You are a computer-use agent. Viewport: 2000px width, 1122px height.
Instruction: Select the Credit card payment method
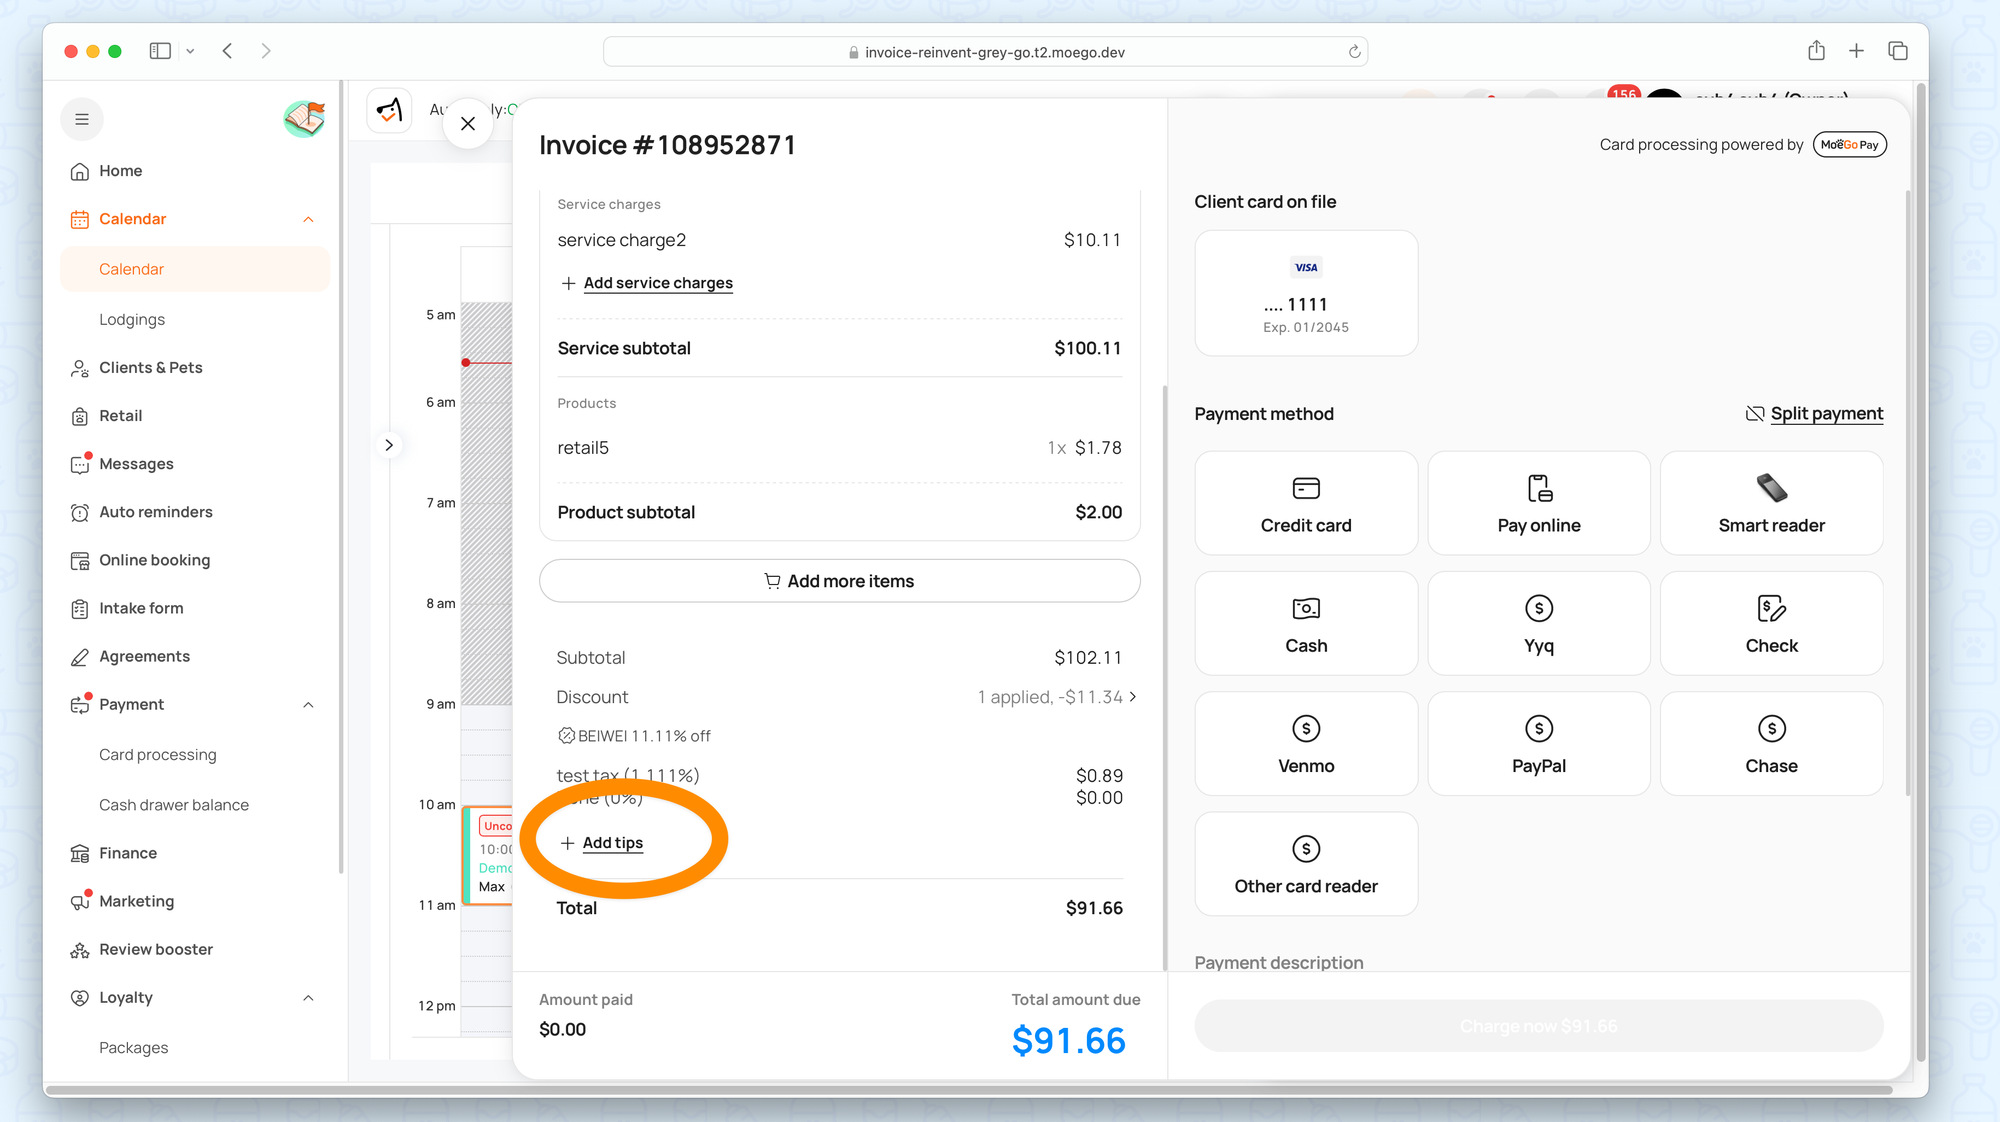click(1305, 503)
